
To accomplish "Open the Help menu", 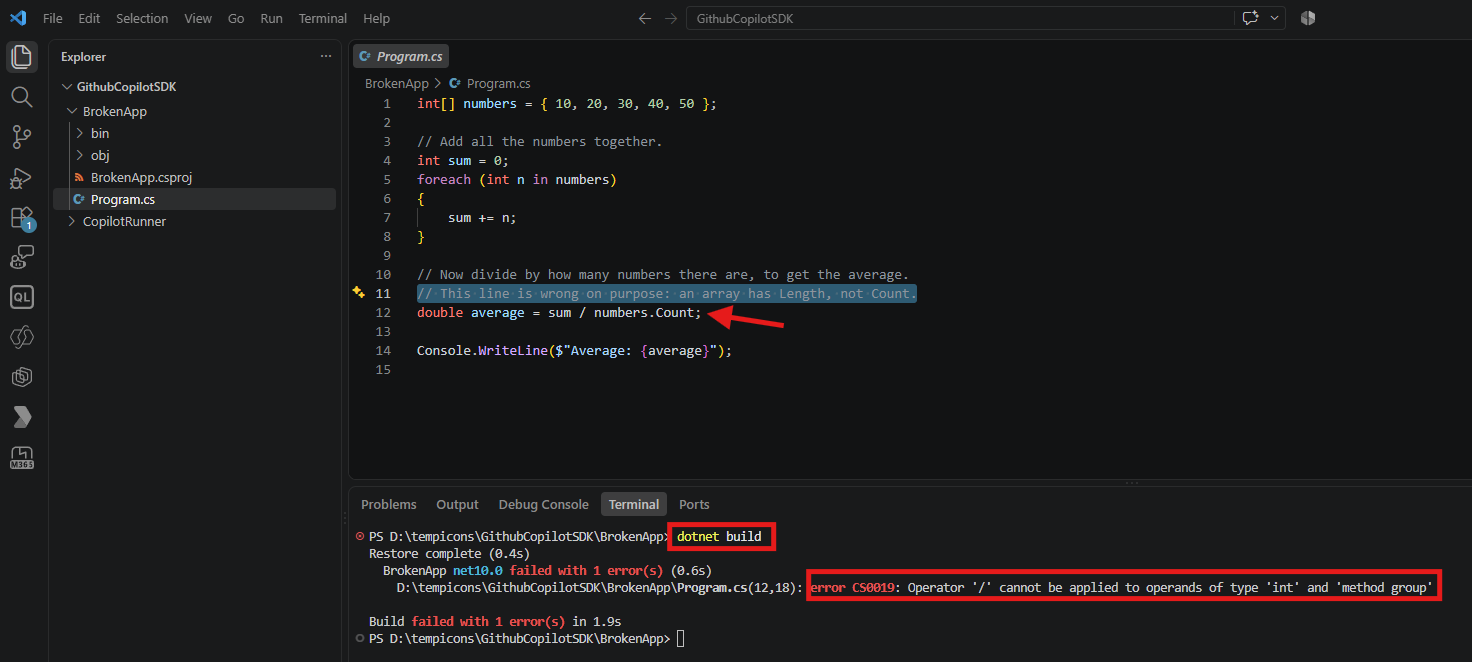I will click(376, 18).
